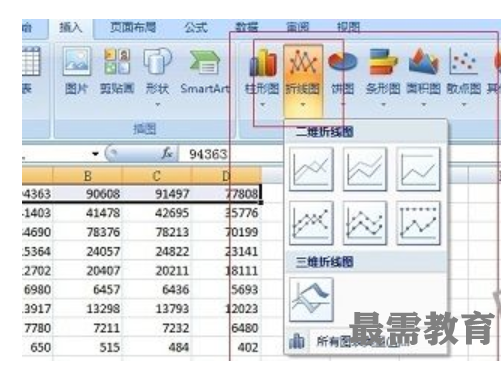Screen dimensions: 501x368
Task: Select cell containing 41478
Action: [87, 213]
